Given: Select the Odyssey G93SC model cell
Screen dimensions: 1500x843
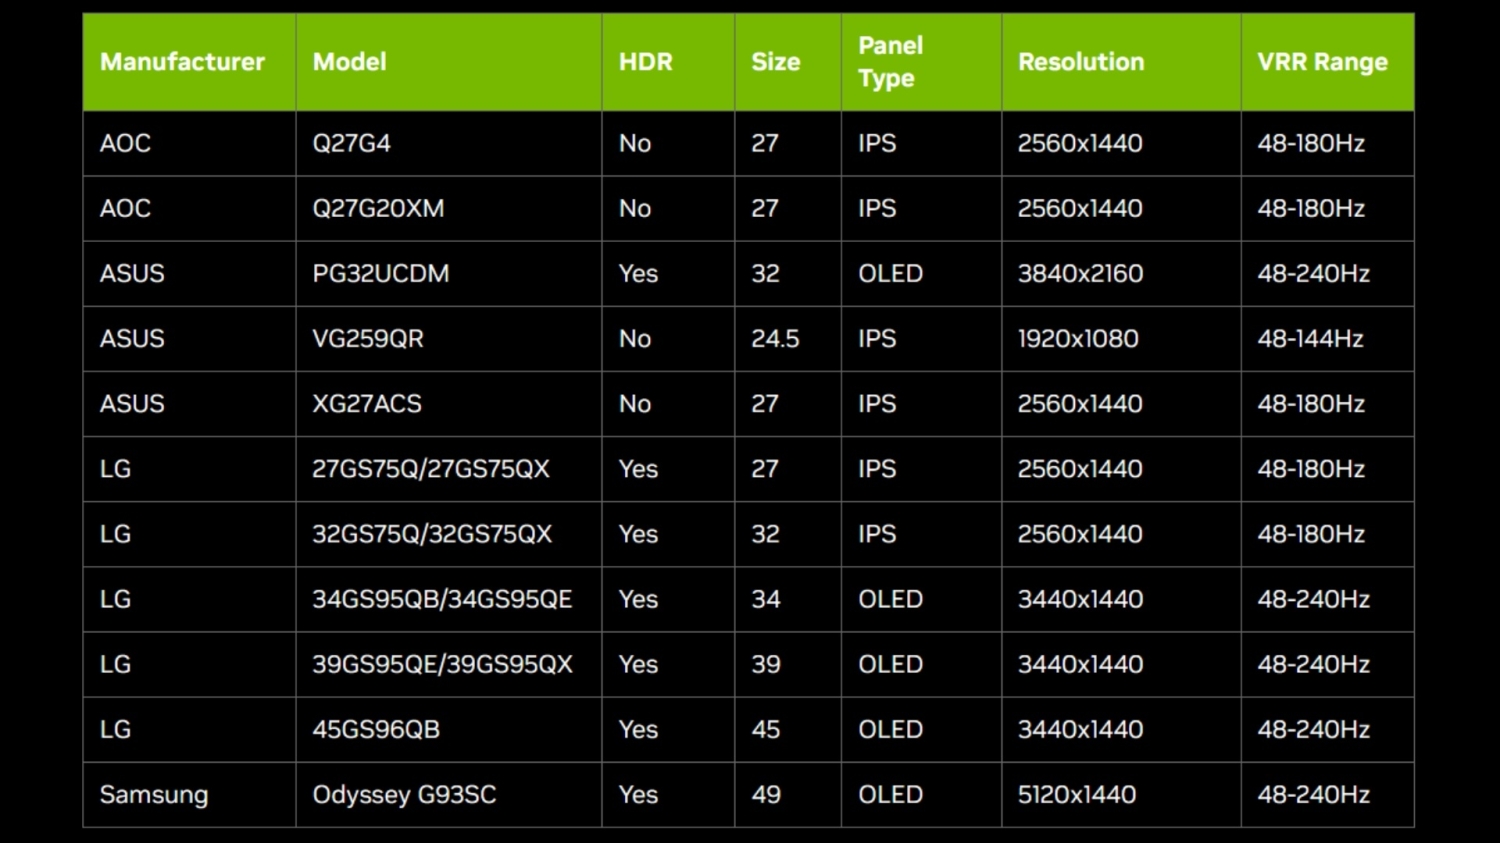Looking at the screenshot, I should (404, 795).
